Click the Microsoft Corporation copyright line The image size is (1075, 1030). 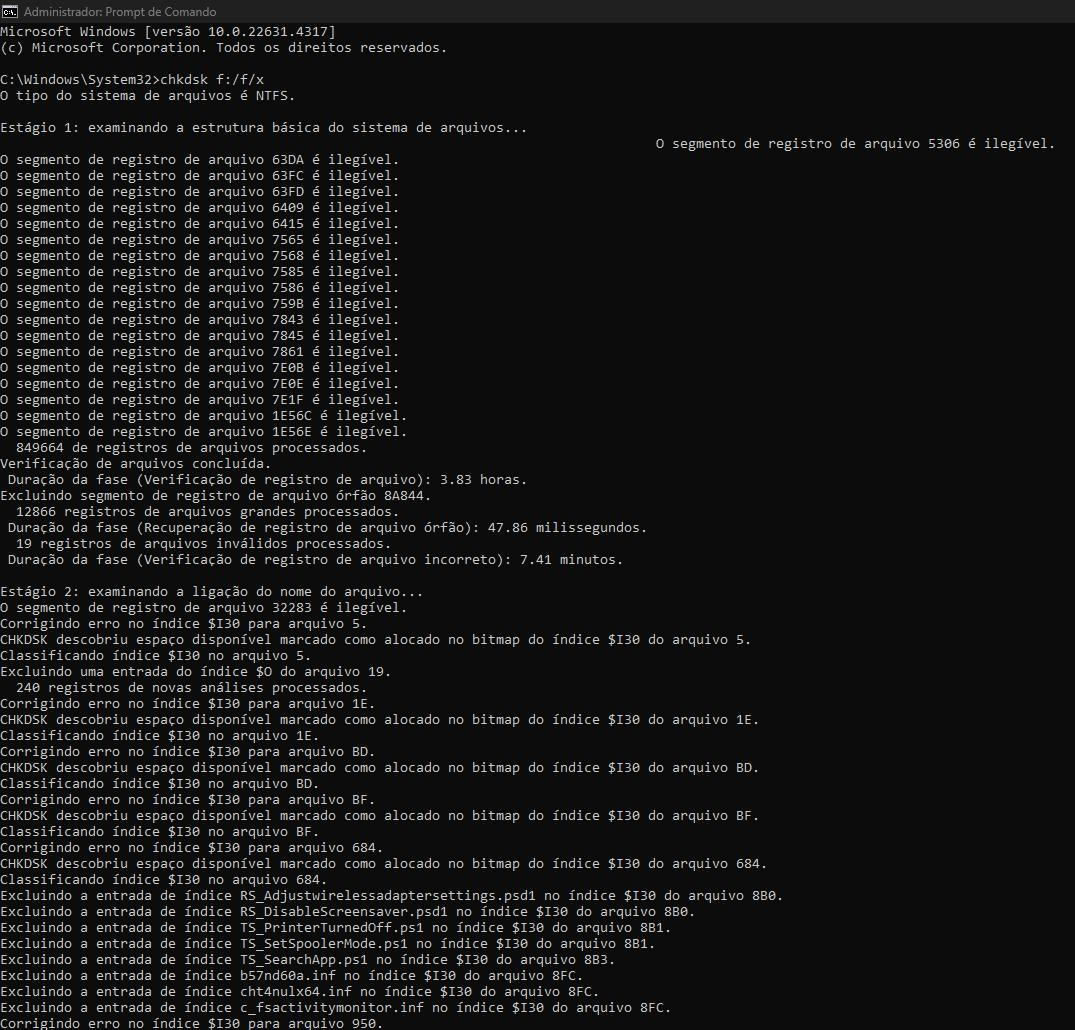click(224, 47)
